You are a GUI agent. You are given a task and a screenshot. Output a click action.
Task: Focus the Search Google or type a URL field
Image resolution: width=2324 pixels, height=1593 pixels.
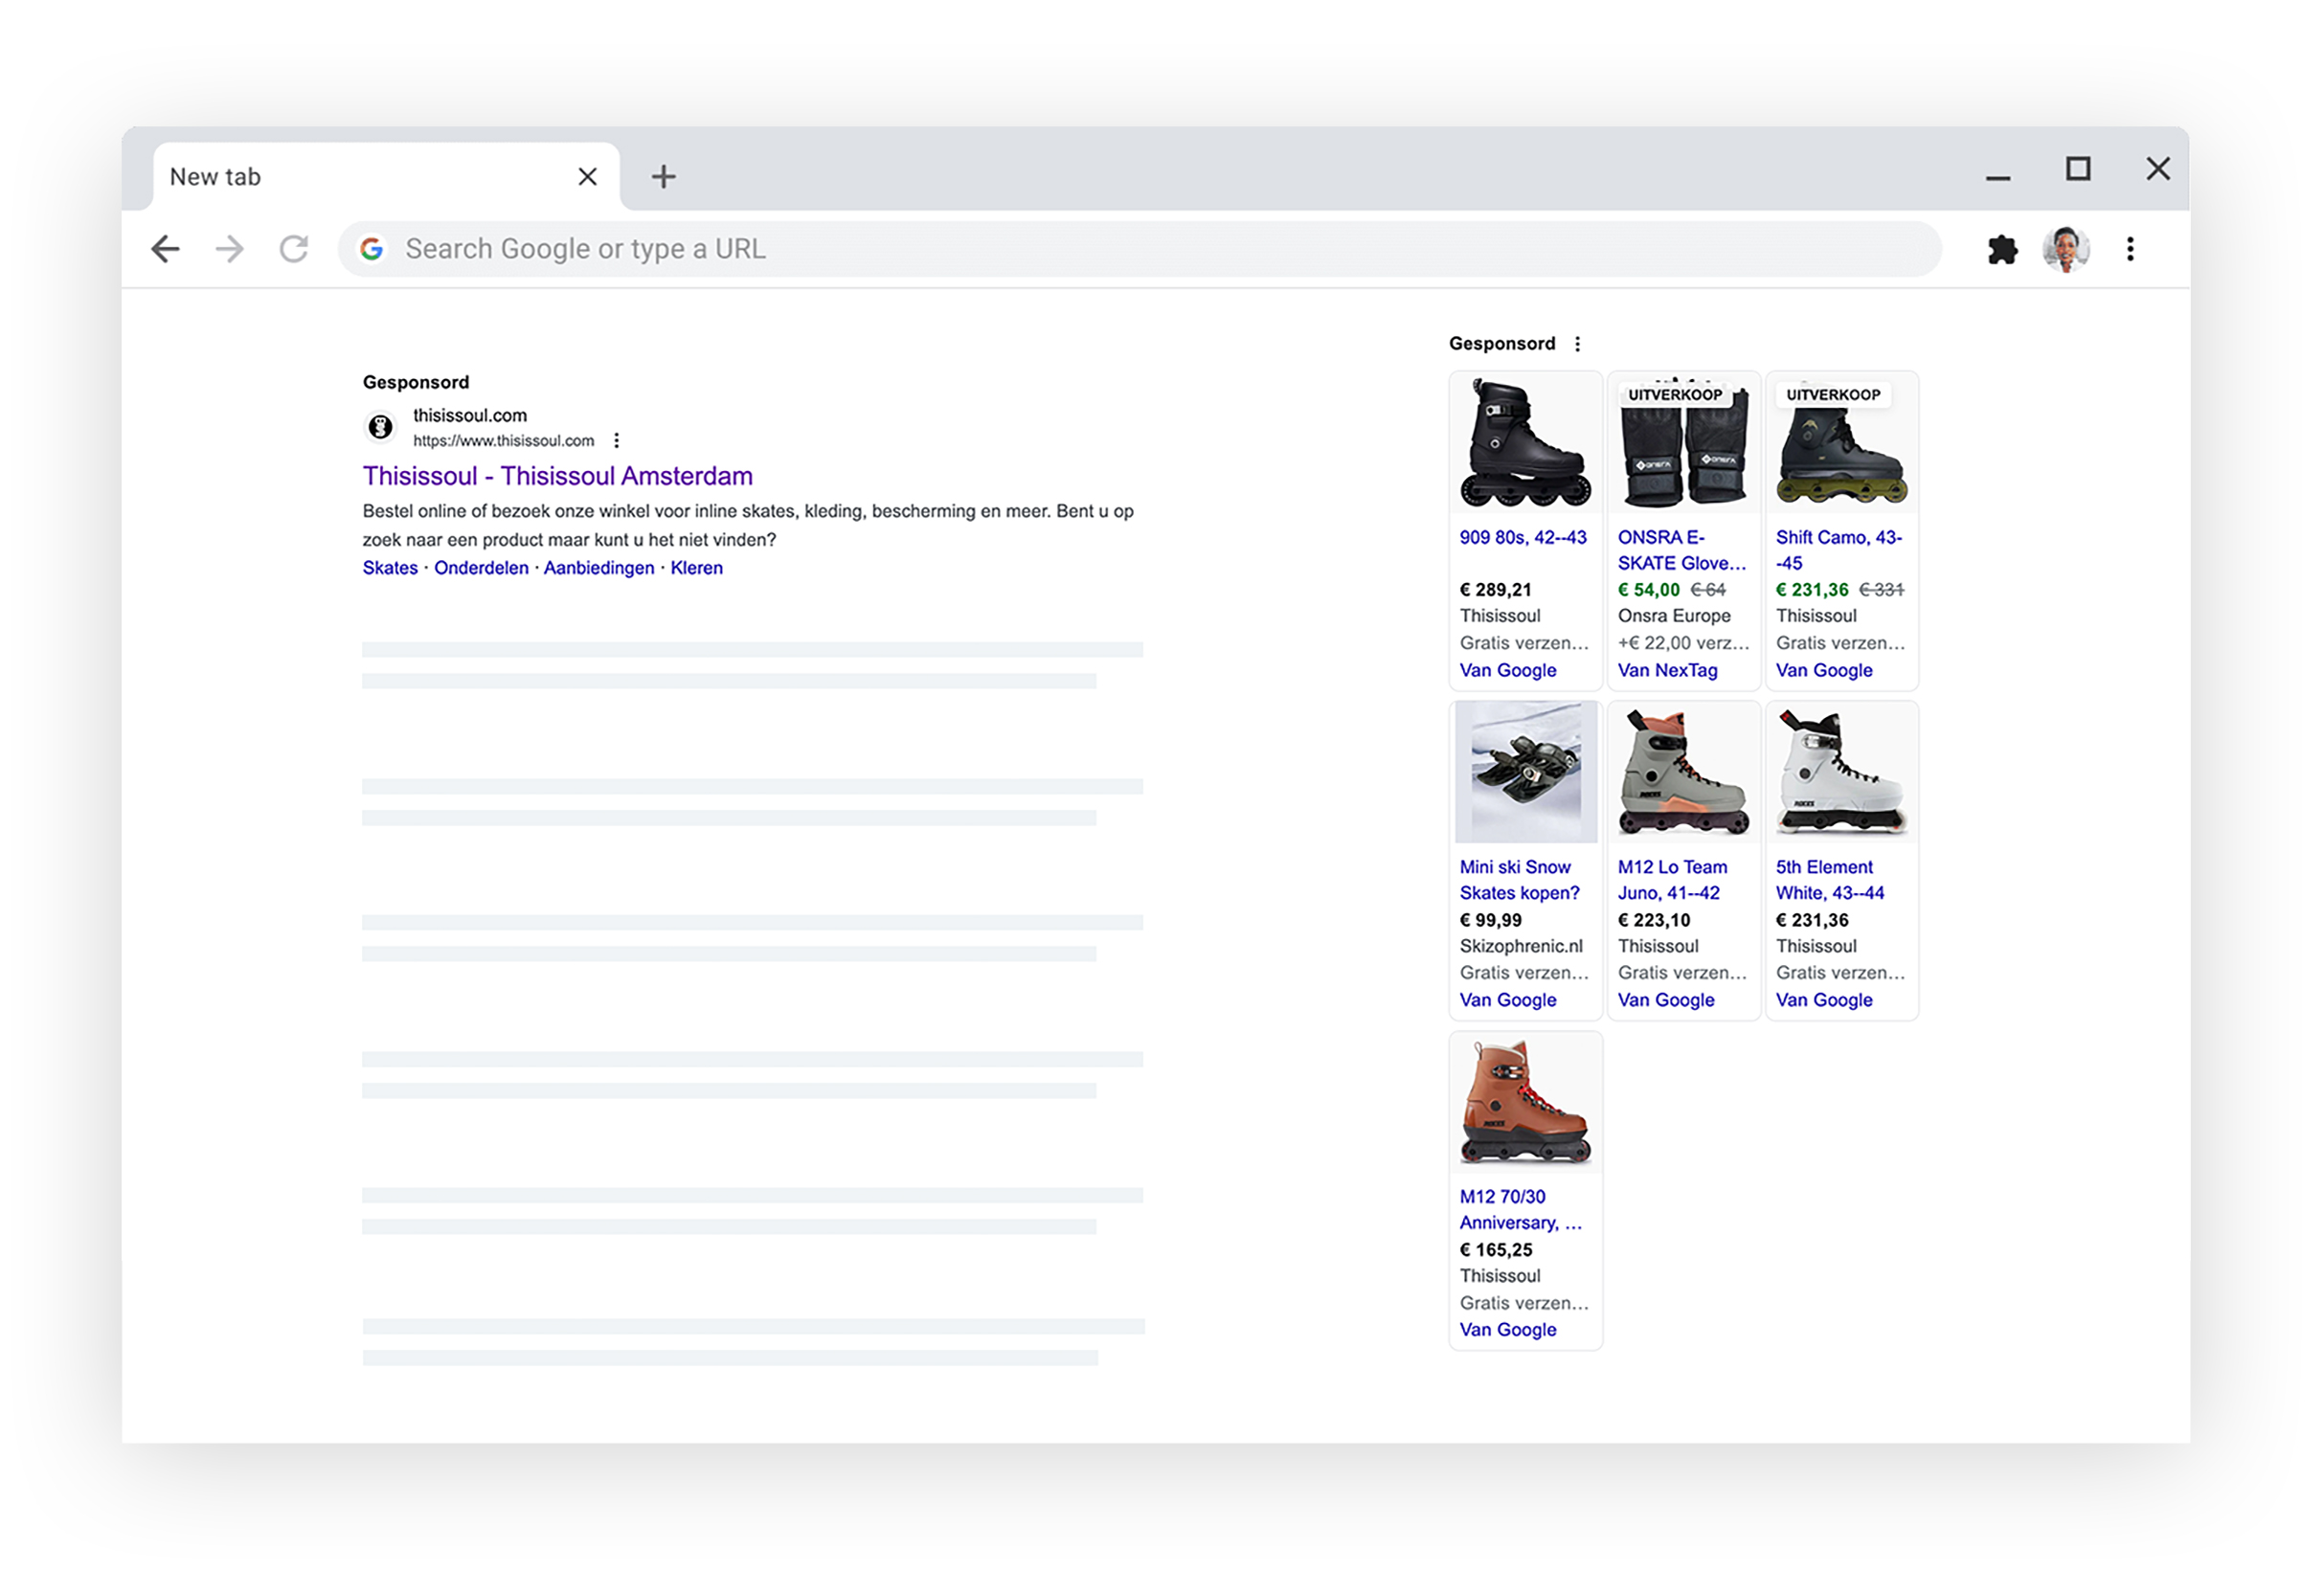click(1140, 249)
